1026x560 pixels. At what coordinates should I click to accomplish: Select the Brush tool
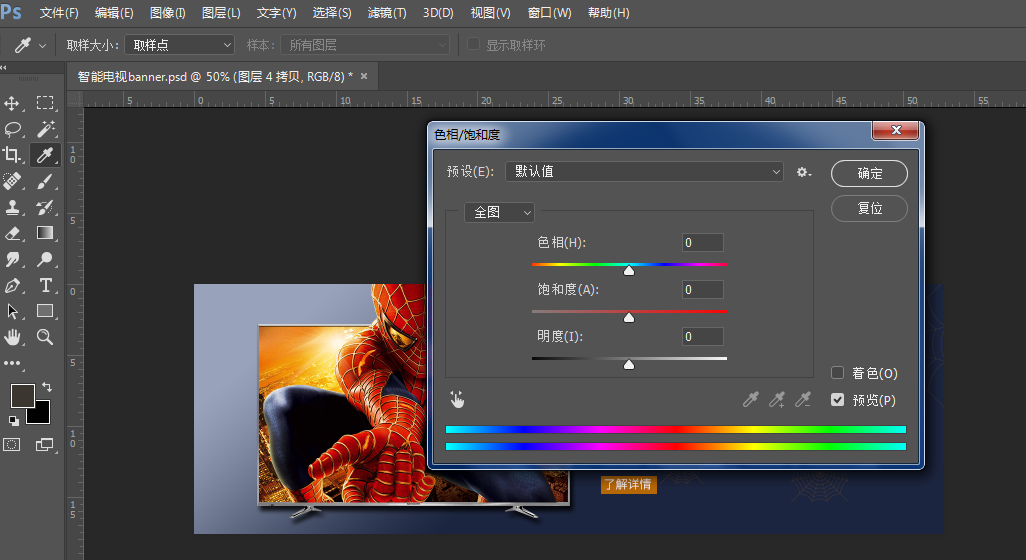[x=44, y=181]
